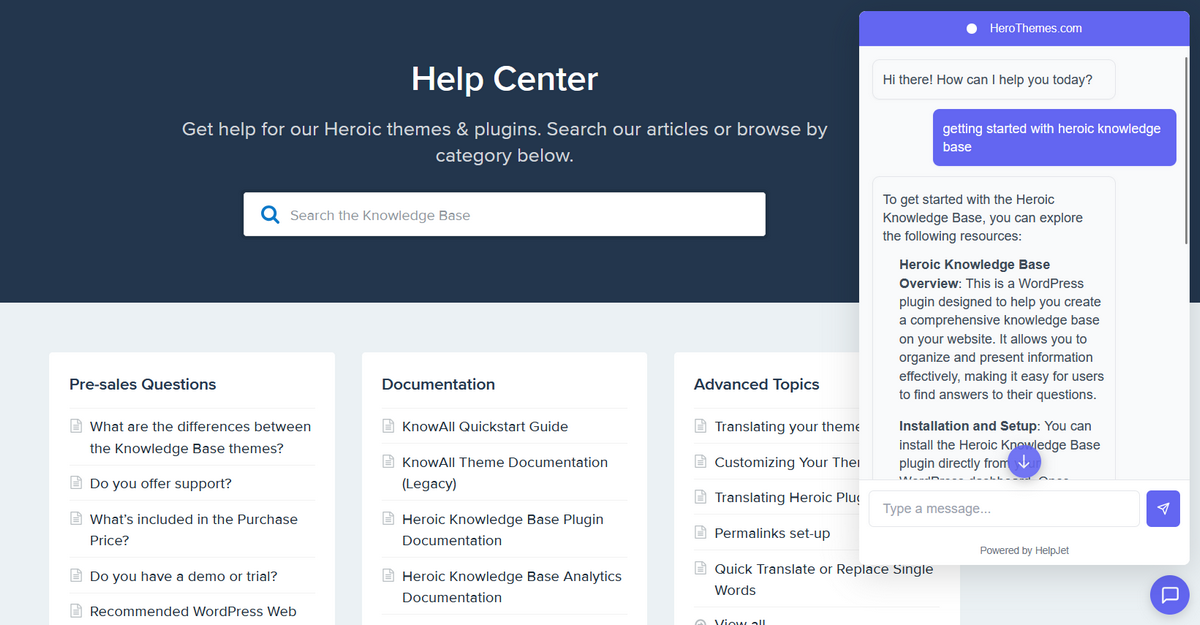Click document icon beside KnowAll Theme Documentation

(388, 462)
